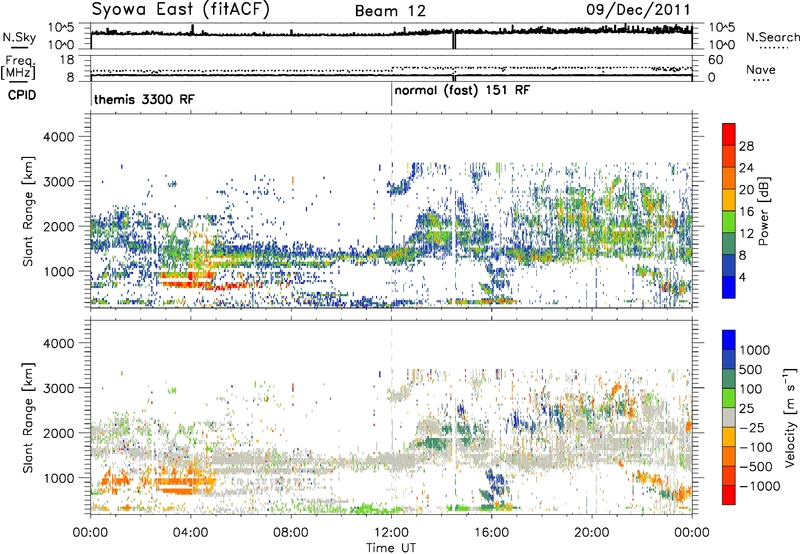Click the 'CPID' row label

pos(22,95)
